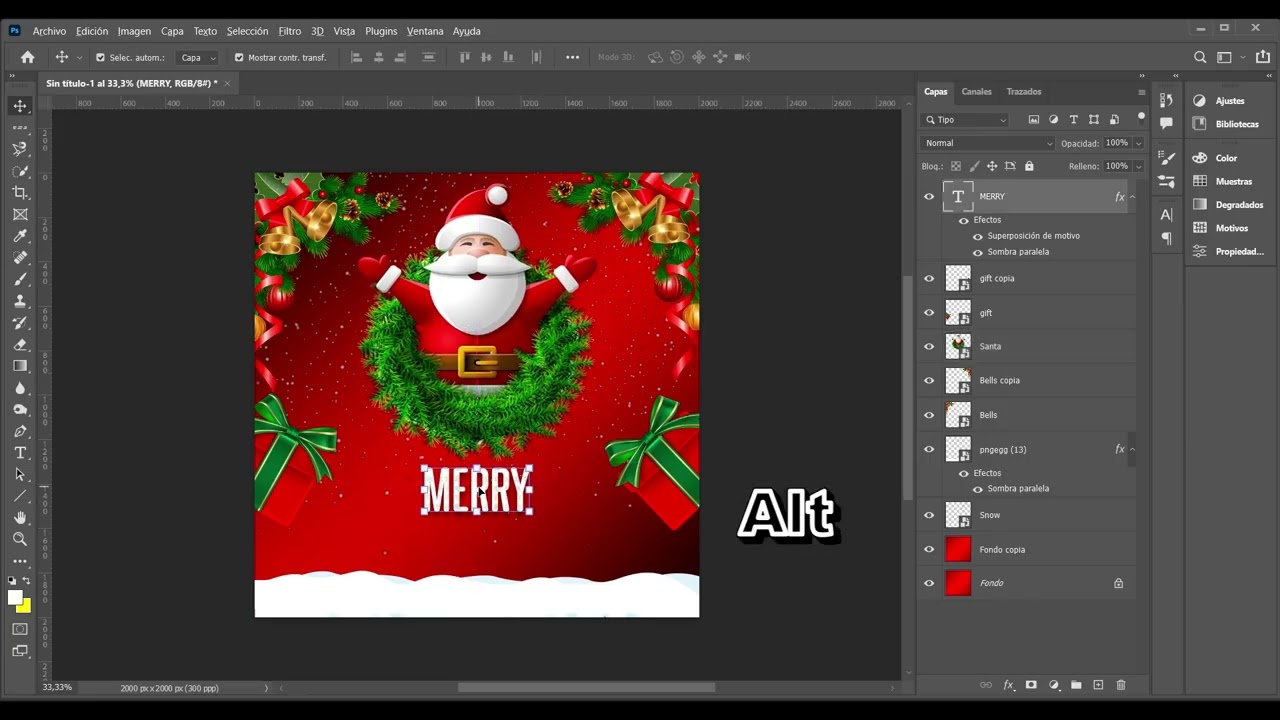Open the Ventana menu
This screenshot has width=1280, height=720.
[425, 31]
